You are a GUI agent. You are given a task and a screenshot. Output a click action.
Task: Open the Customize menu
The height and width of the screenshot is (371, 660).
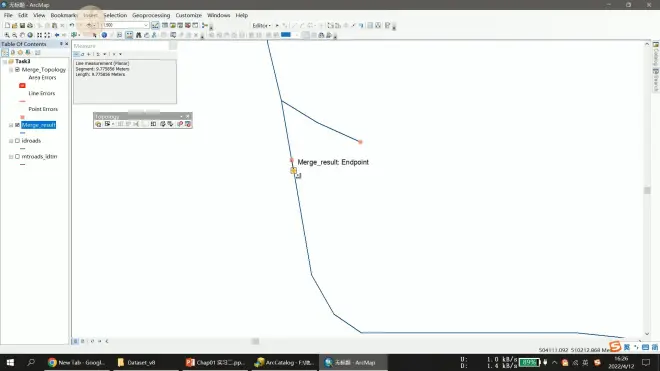pyautogui.click(x=189, y=15)
